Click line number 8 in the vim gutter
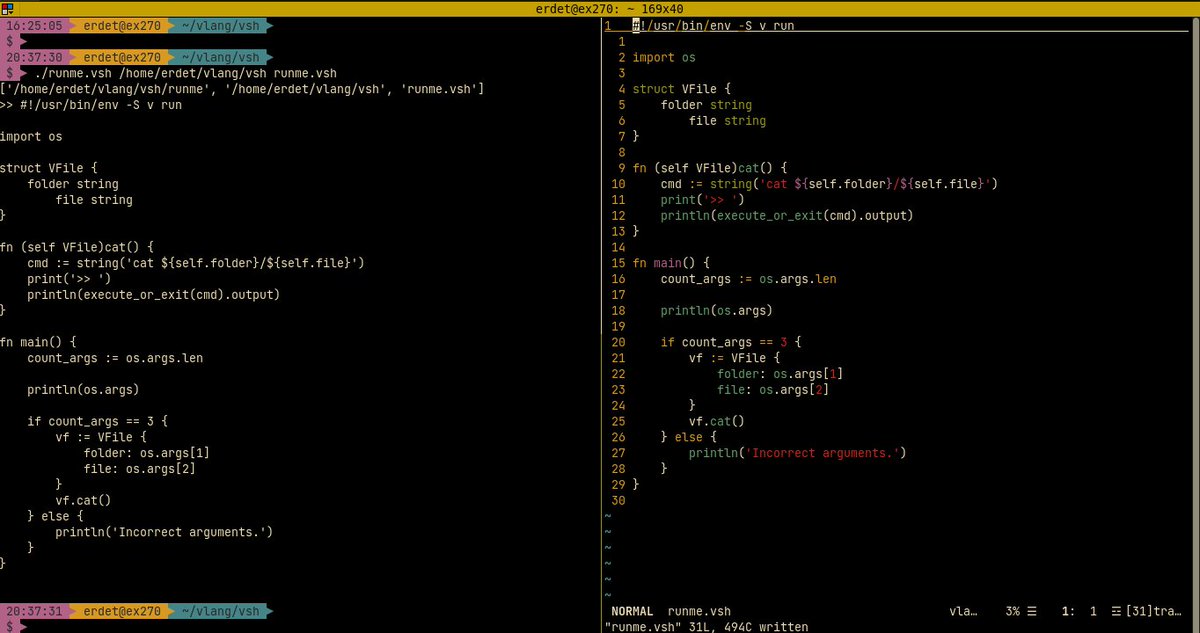This screenshot has width=1200, height=633. 621,152
